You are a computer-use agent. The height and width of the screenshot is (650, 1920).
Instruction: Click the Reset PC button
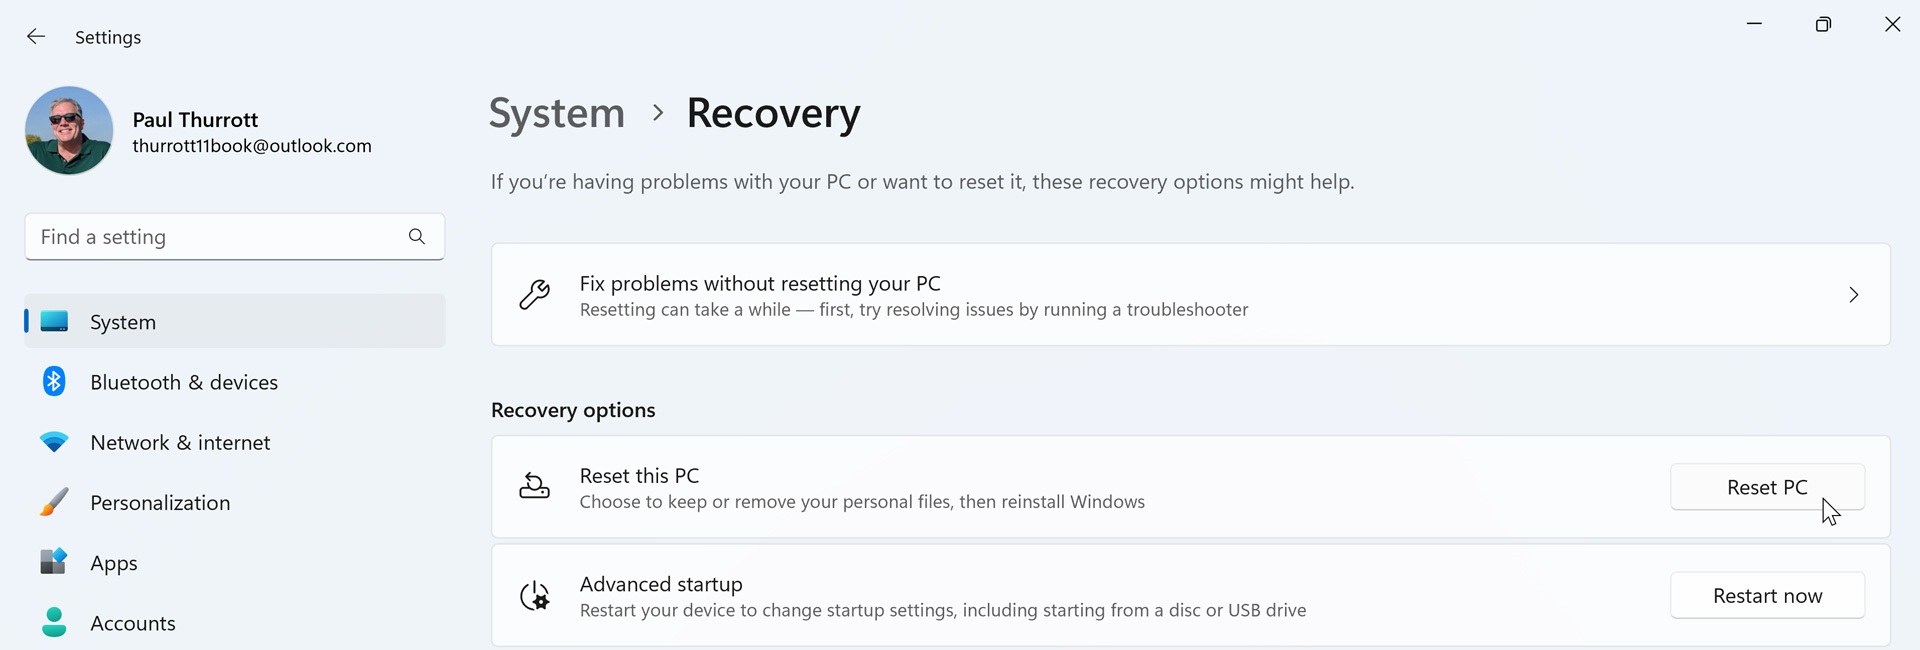1767,487
